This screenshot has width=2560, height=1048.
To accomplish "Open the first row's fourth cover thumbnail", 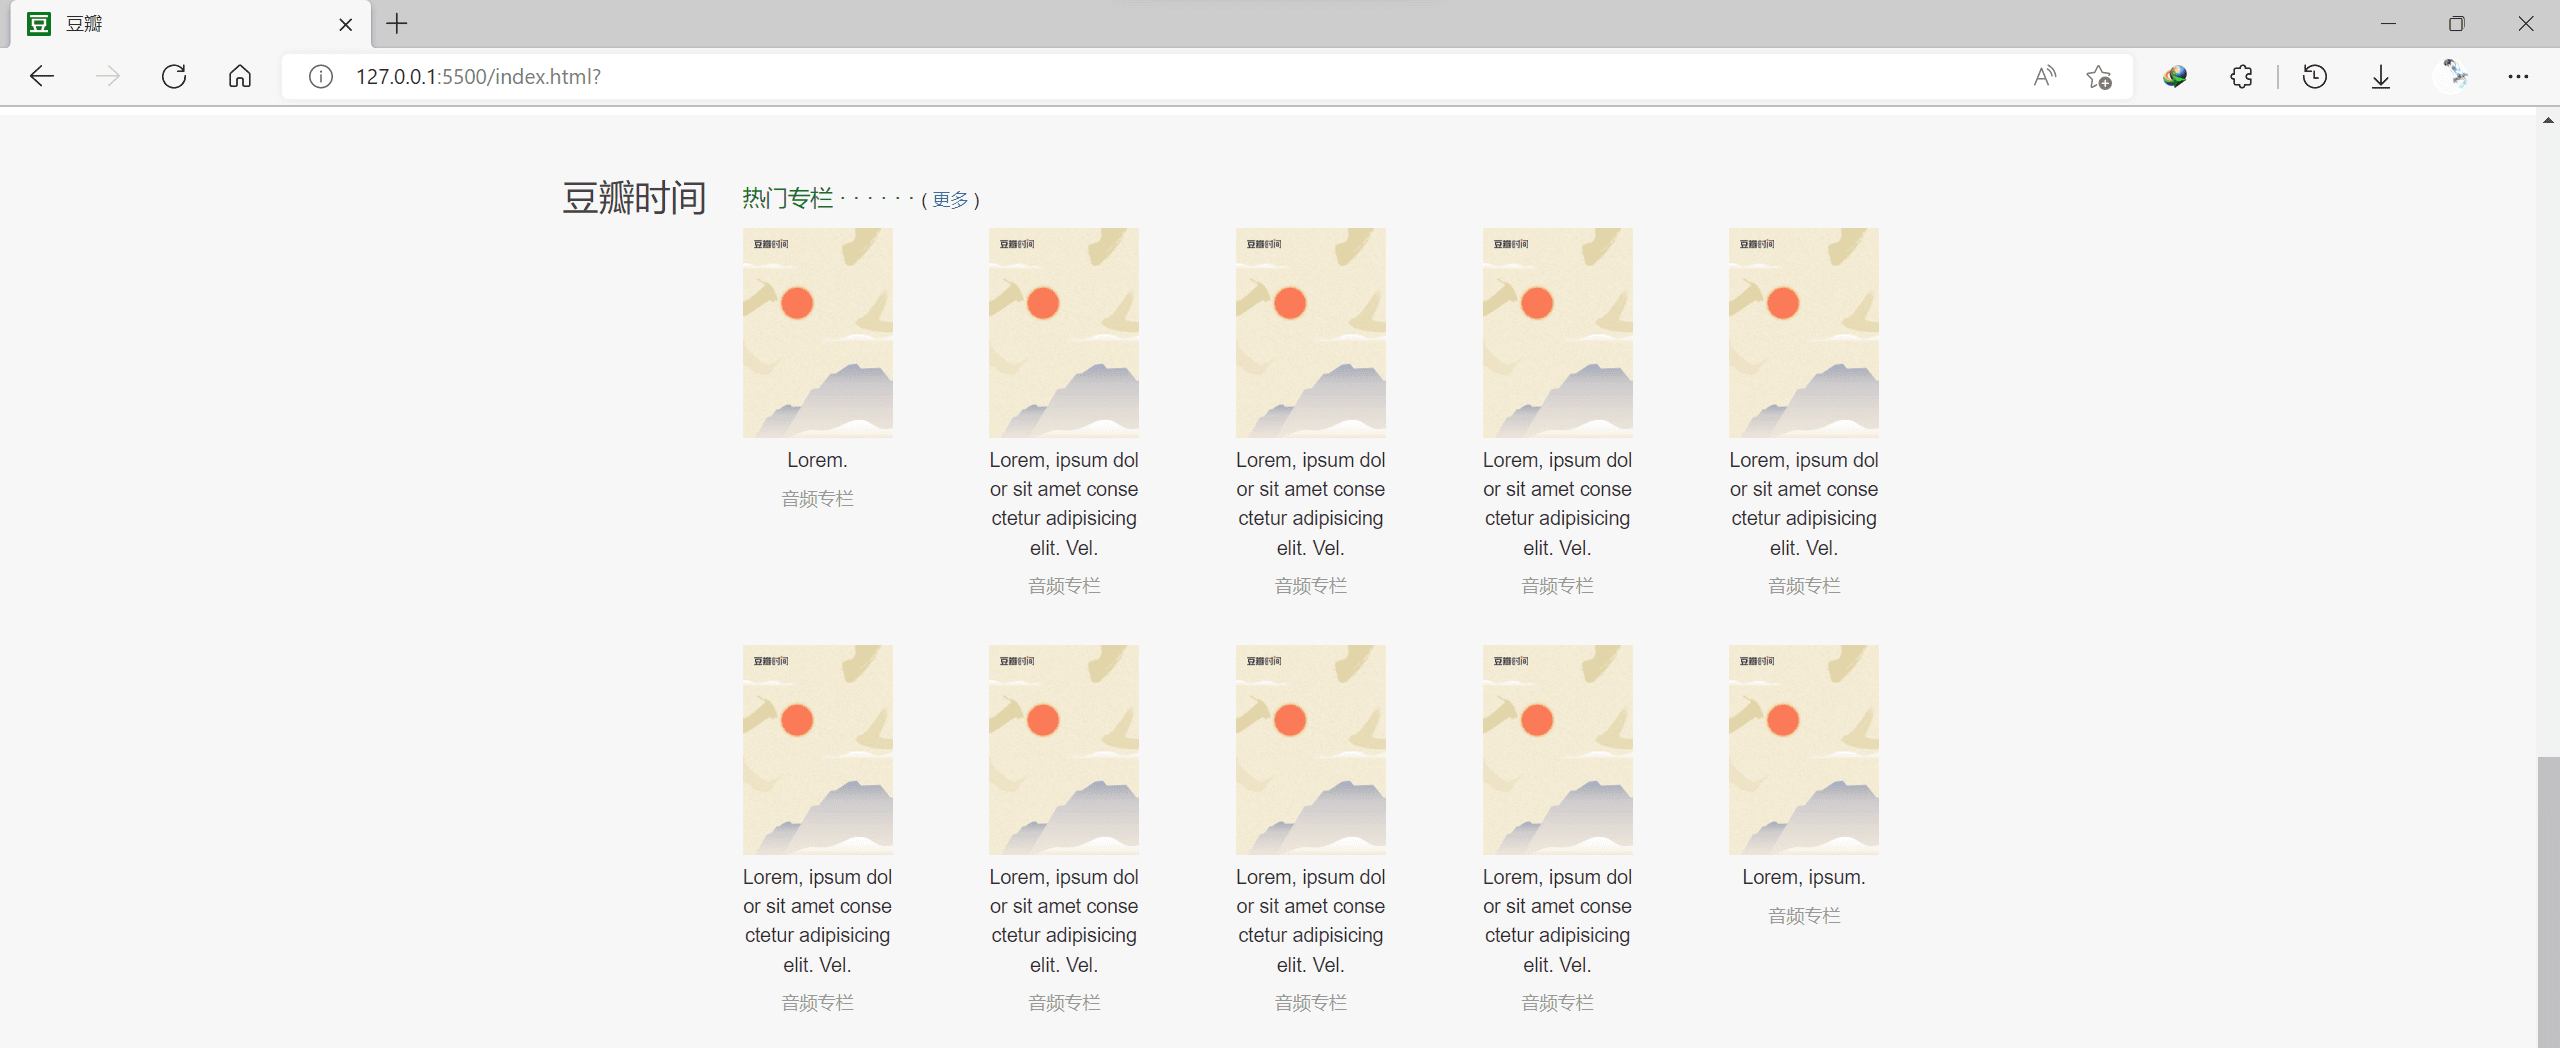I will click(x=1557, y=332).
